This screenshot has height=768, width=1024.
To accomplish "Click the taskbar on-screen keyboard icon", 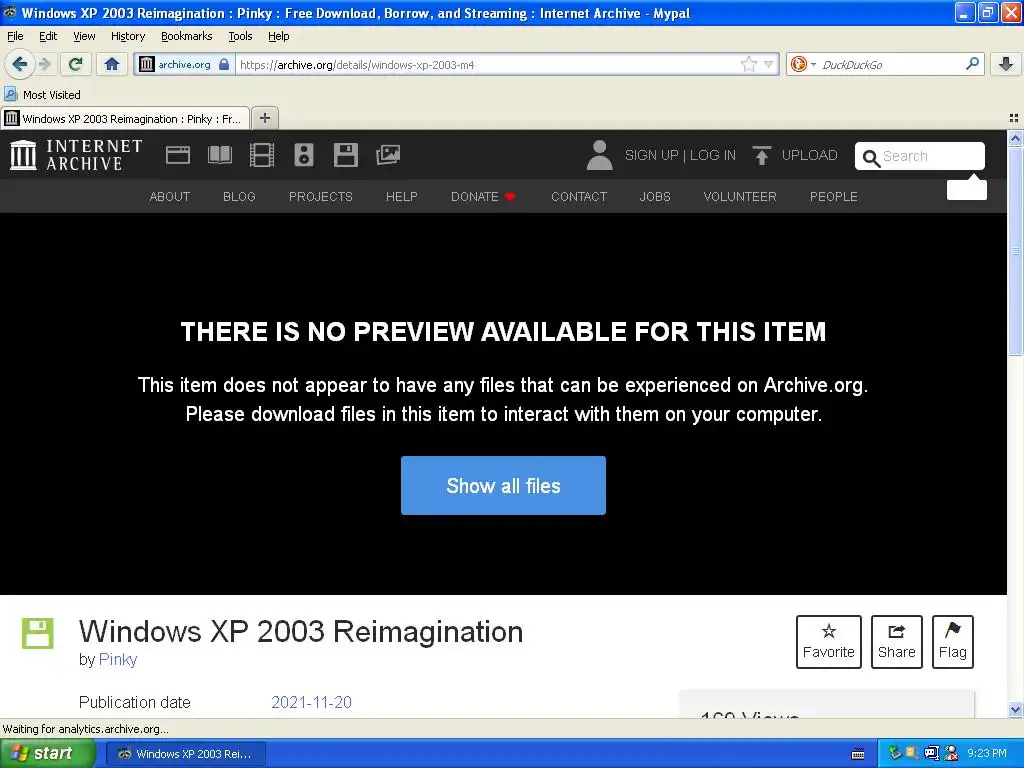I will 858,754.
